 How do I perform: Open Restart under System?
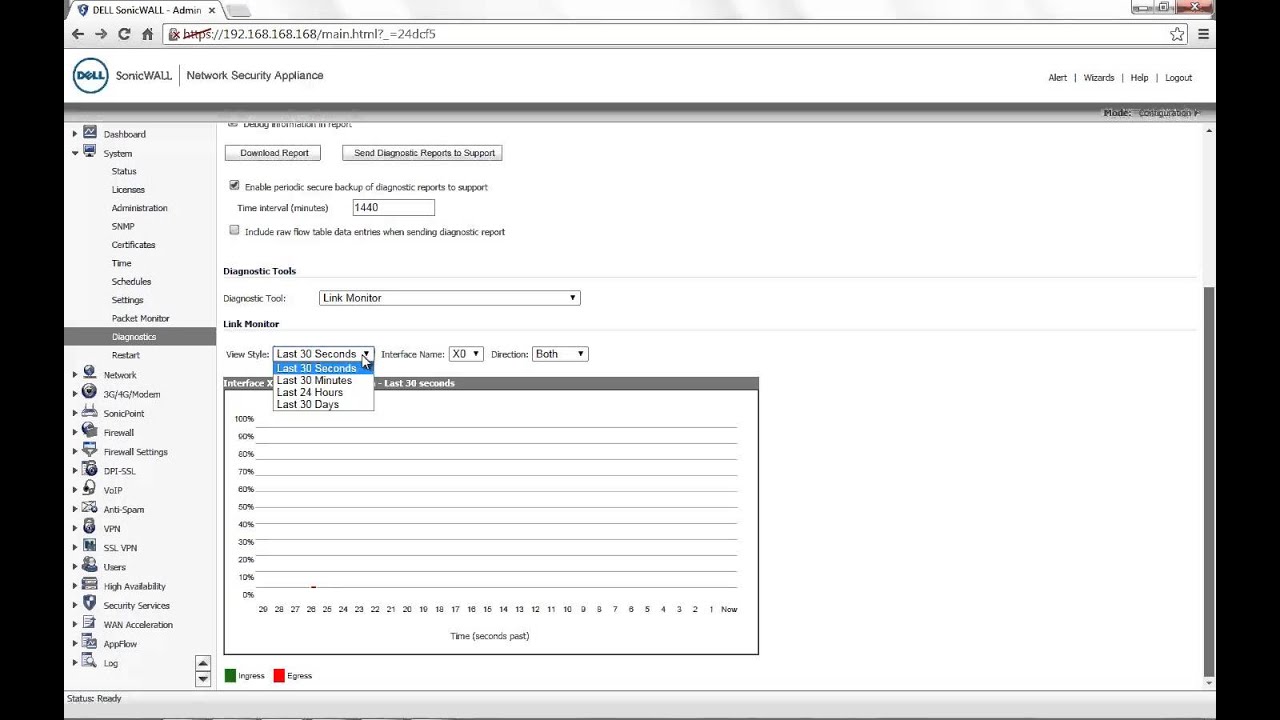[x=125, y=355]
